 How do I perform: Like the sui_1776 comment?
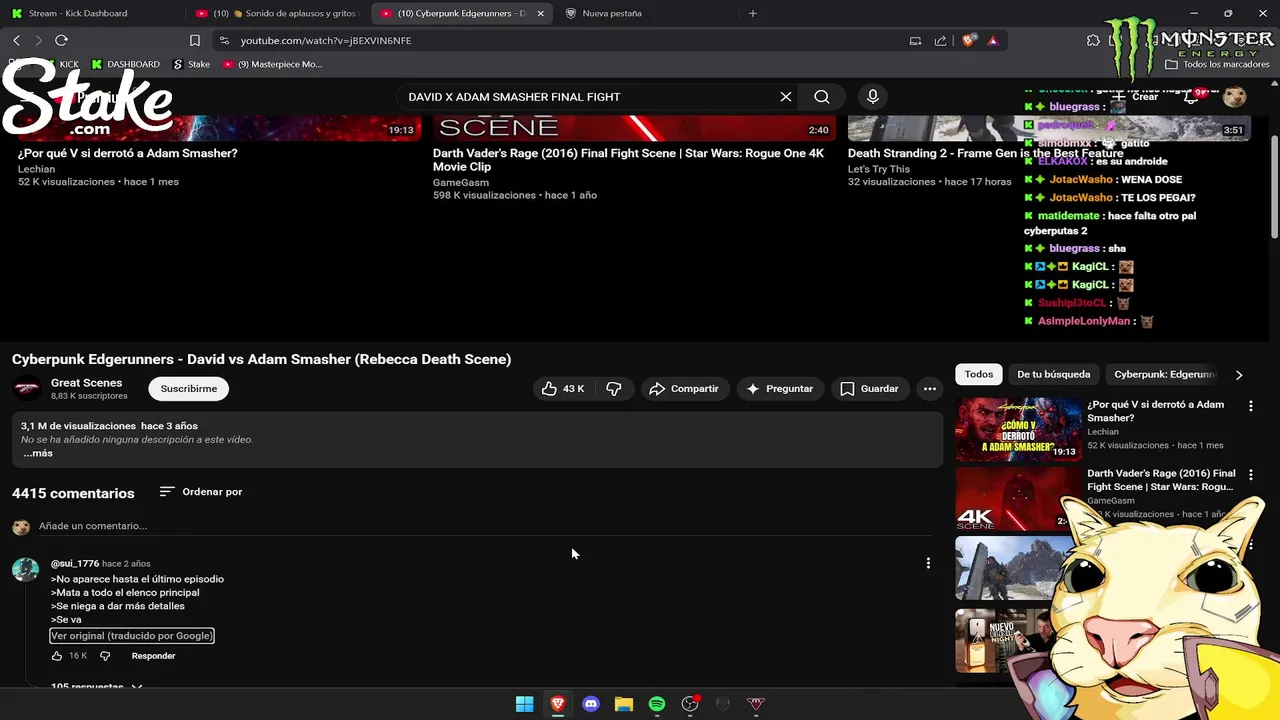[x=57, y=656]
